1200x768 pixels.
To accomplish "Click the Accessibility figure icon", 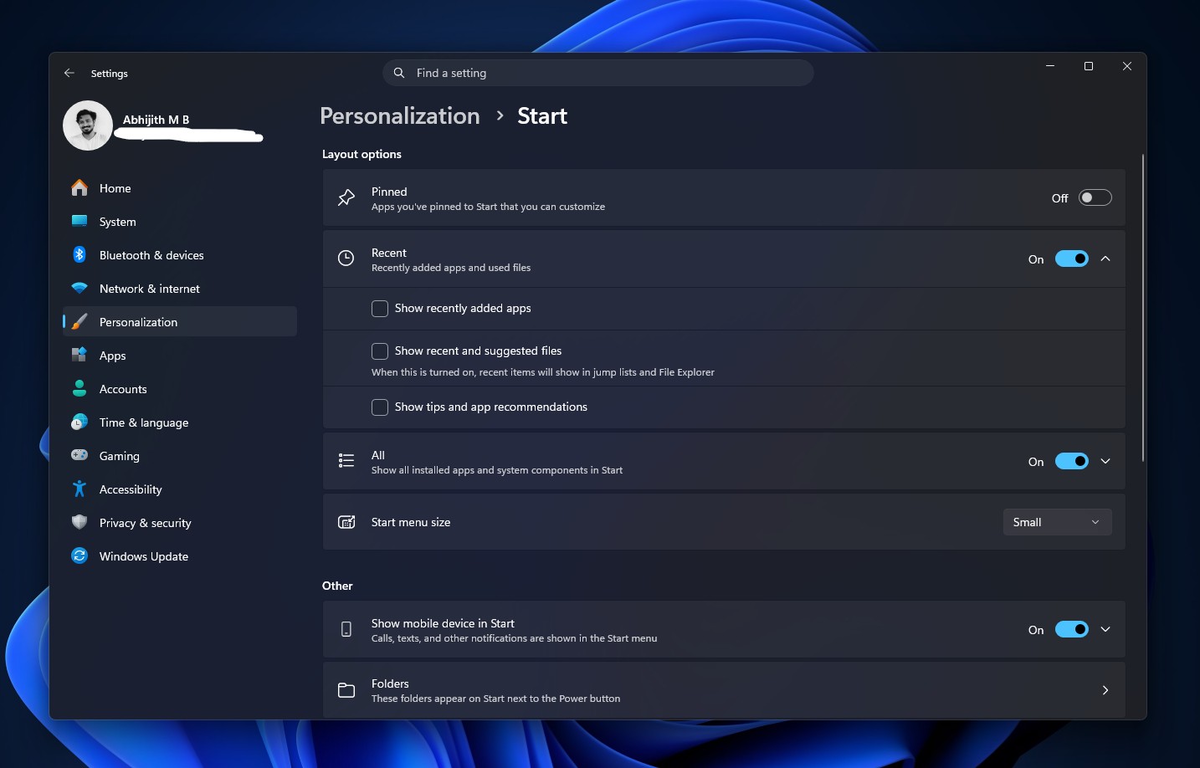I will coord(79,489).
